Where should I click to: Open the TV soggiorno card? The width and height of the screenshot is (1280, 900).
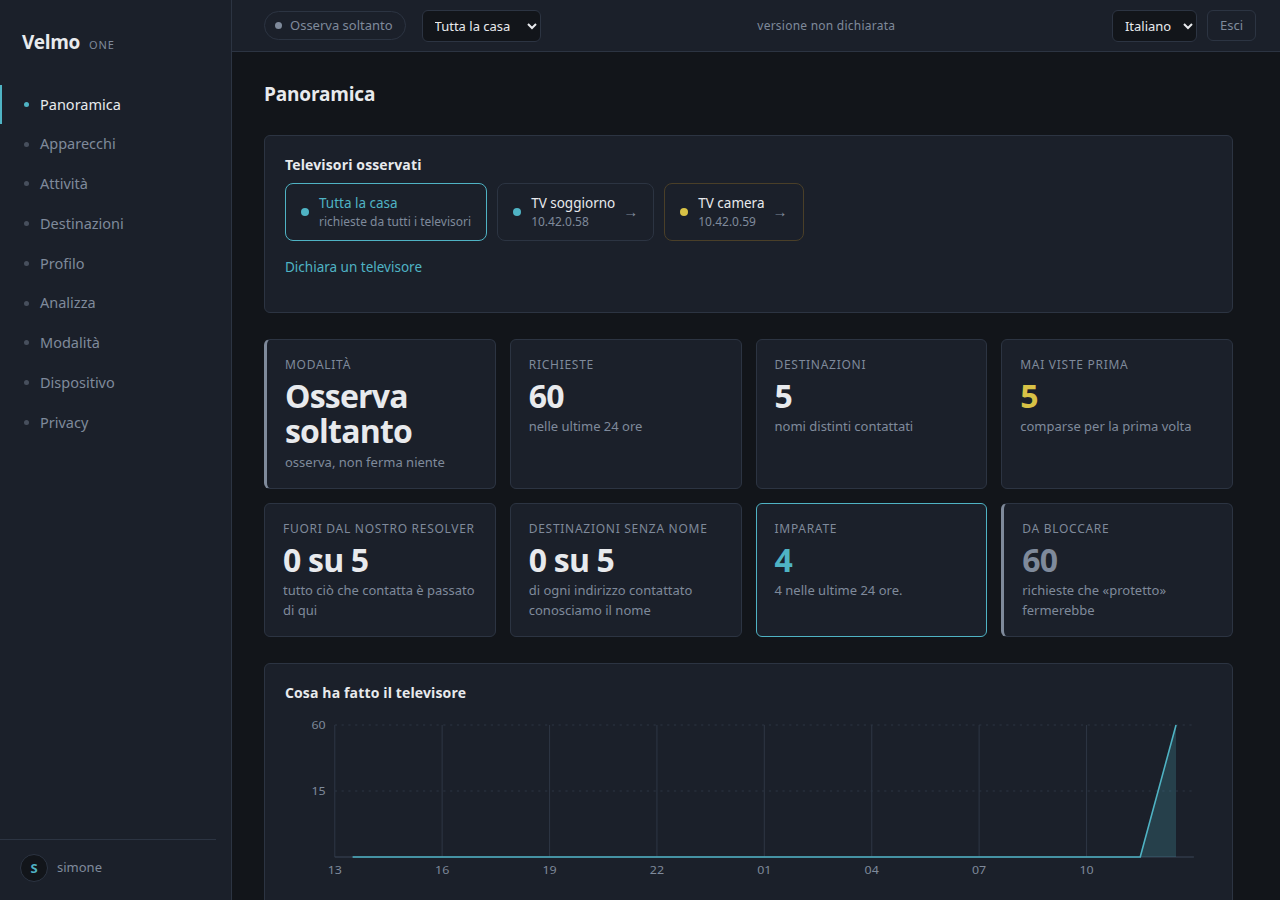(x=575, y=212)
